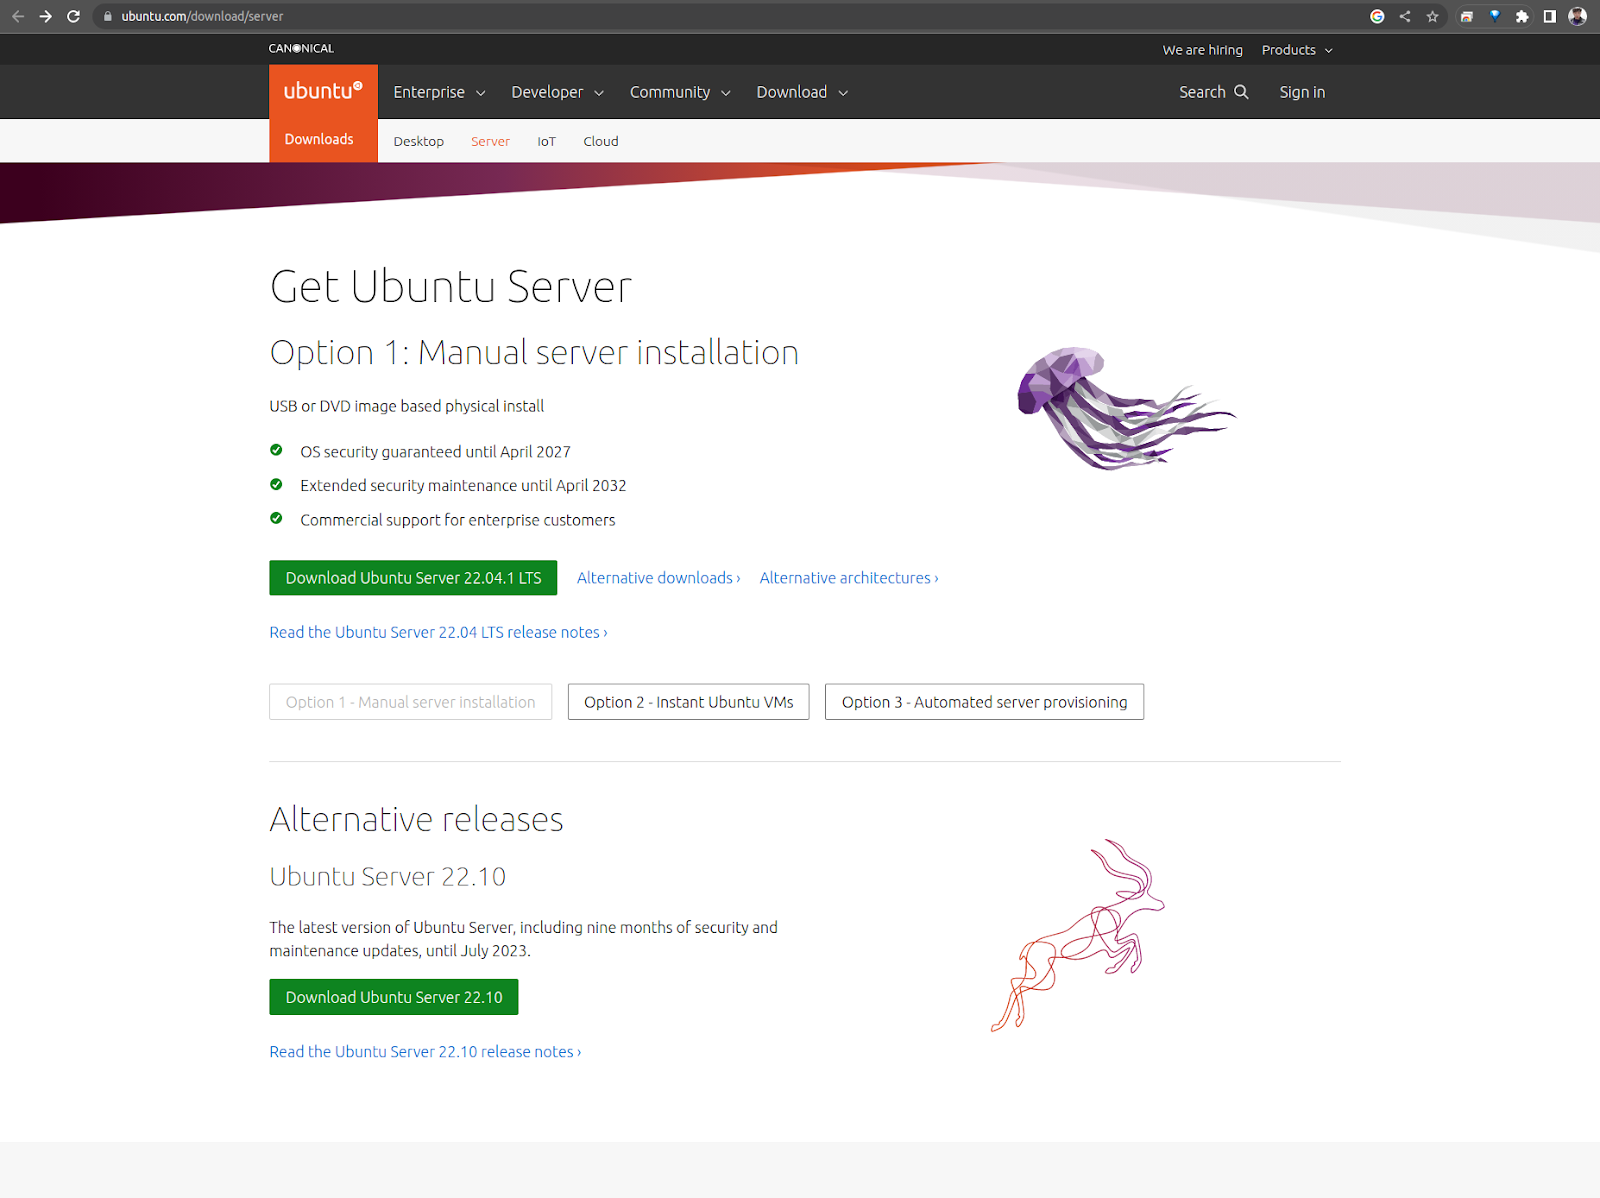1600x1198 pixels.
Task: Download Ubuntu Server 22.10
Action: 394,997
